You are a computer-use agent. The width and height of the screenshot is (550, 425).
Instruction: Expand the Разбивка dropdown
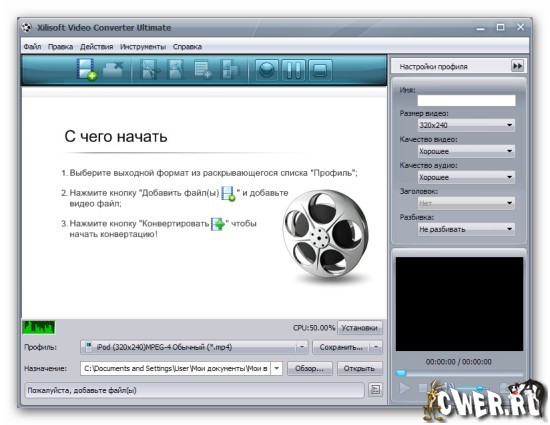pos(466,229)
